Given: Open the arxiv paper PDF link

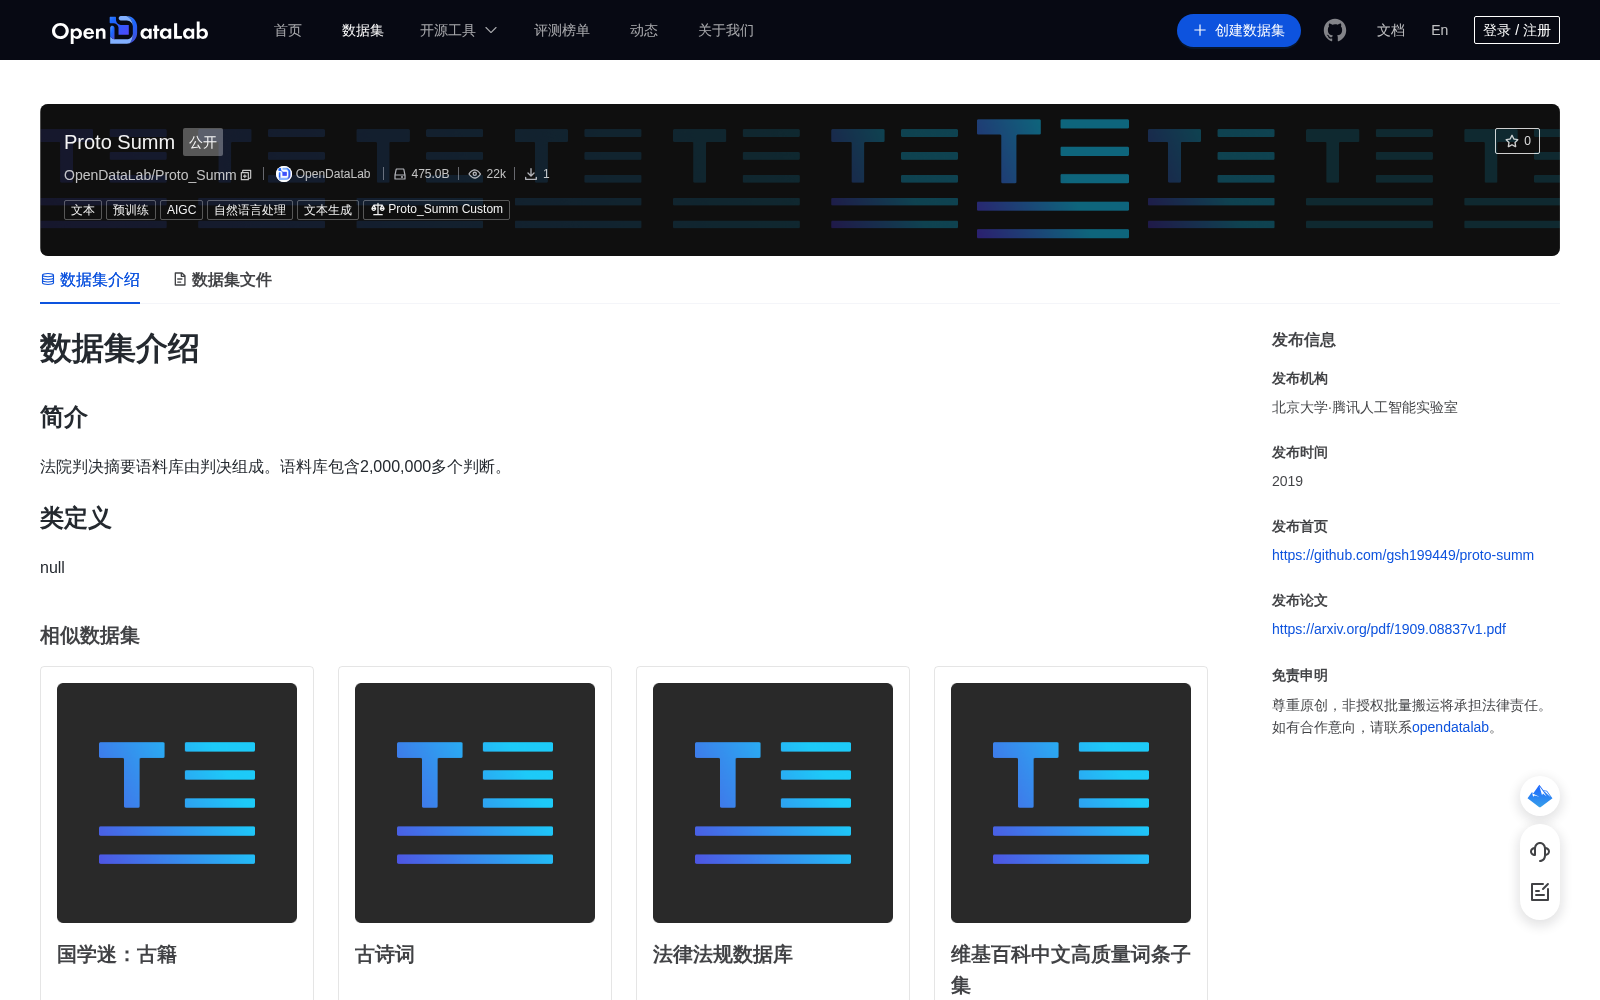Looking at the screenshot, I should pyautogui.click(x=1389, y=629).
